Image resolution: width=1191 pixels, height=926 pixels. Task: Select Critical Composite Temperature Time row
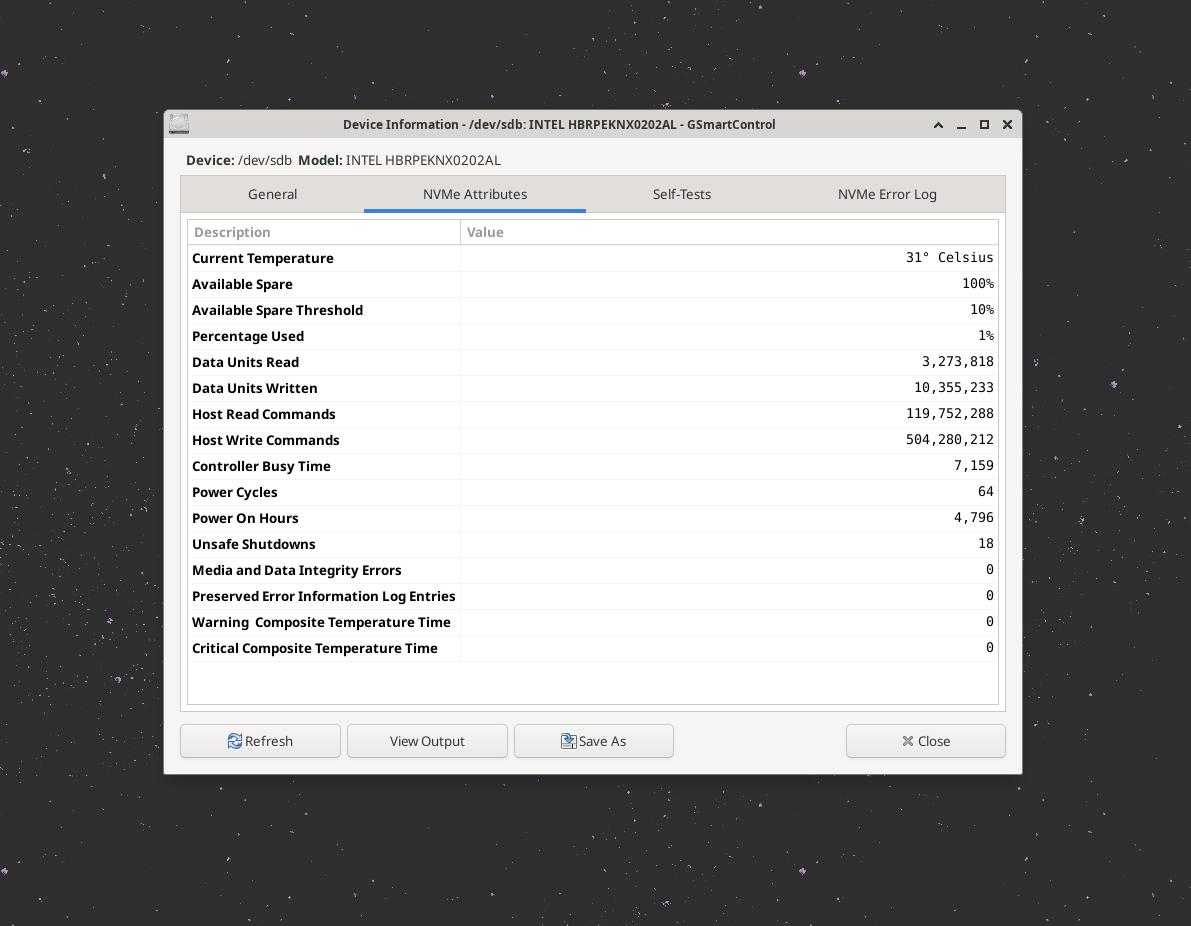[592, 648]
